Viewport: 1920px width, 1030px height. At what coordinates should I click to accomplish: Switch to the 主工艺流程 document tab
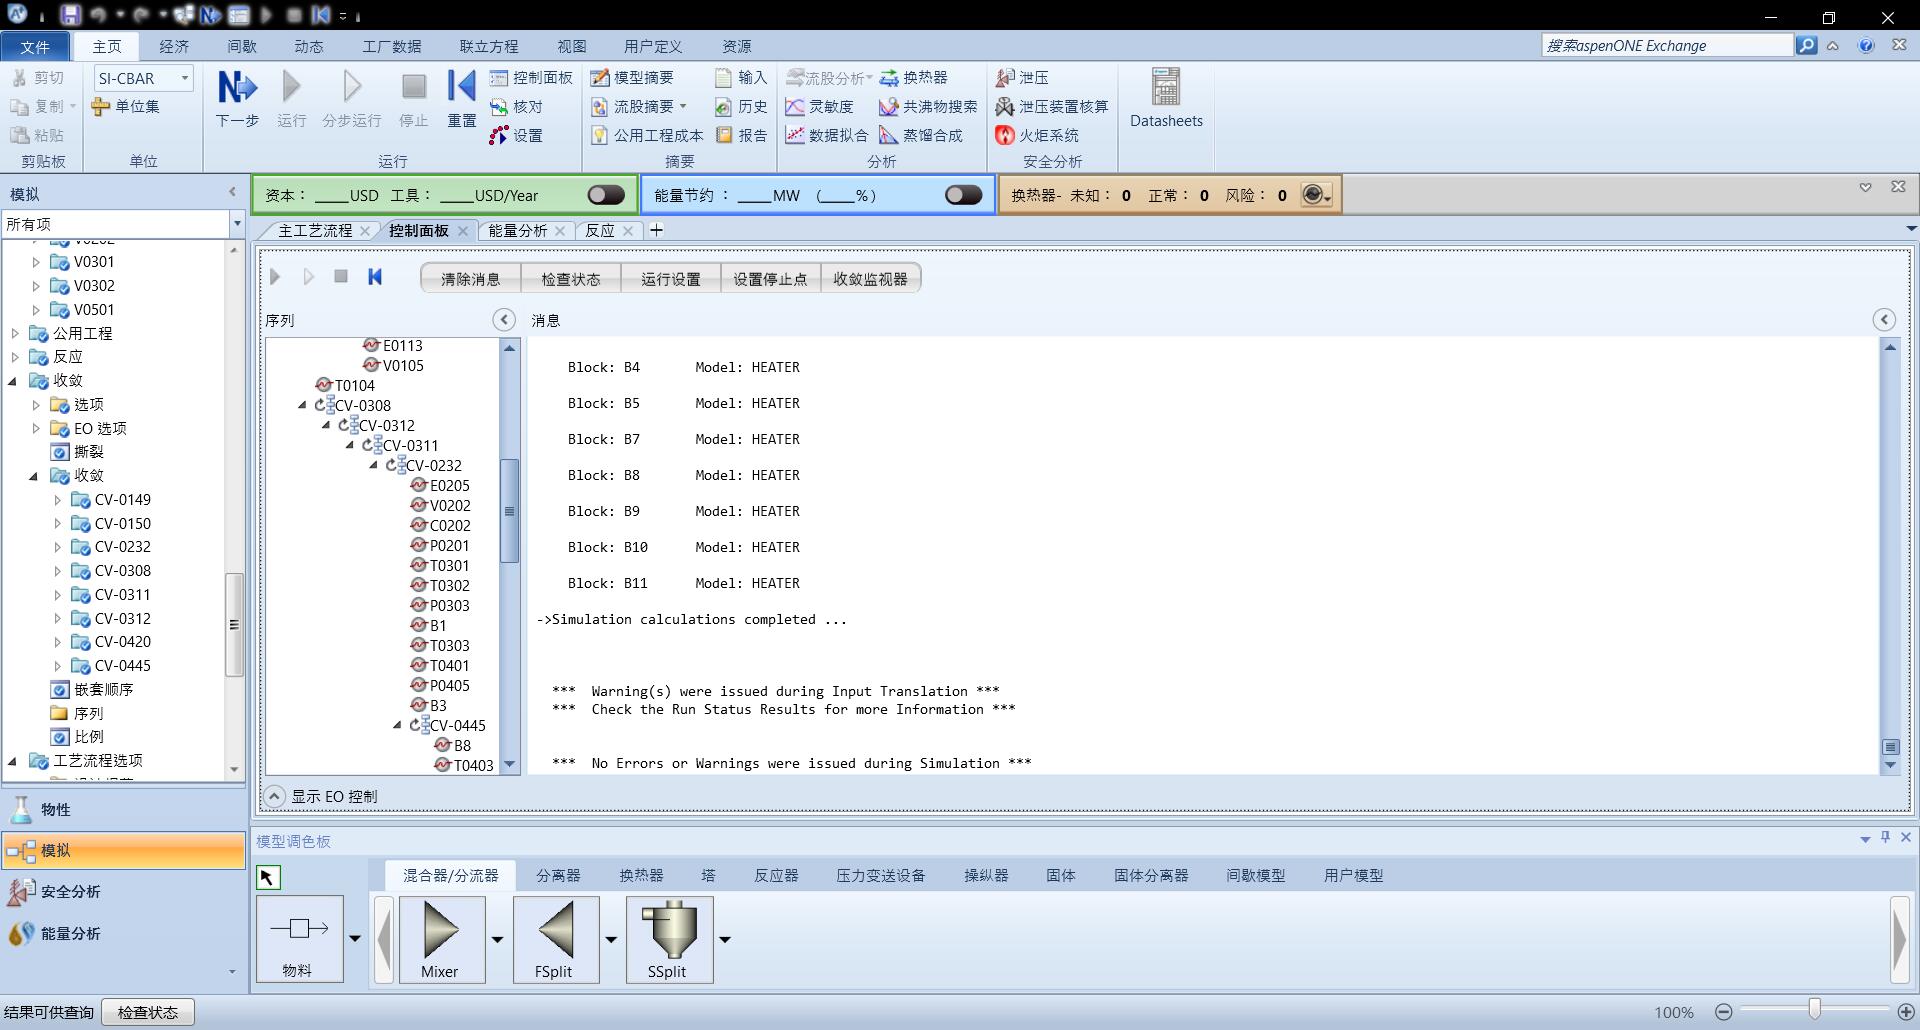coord(315,231)
